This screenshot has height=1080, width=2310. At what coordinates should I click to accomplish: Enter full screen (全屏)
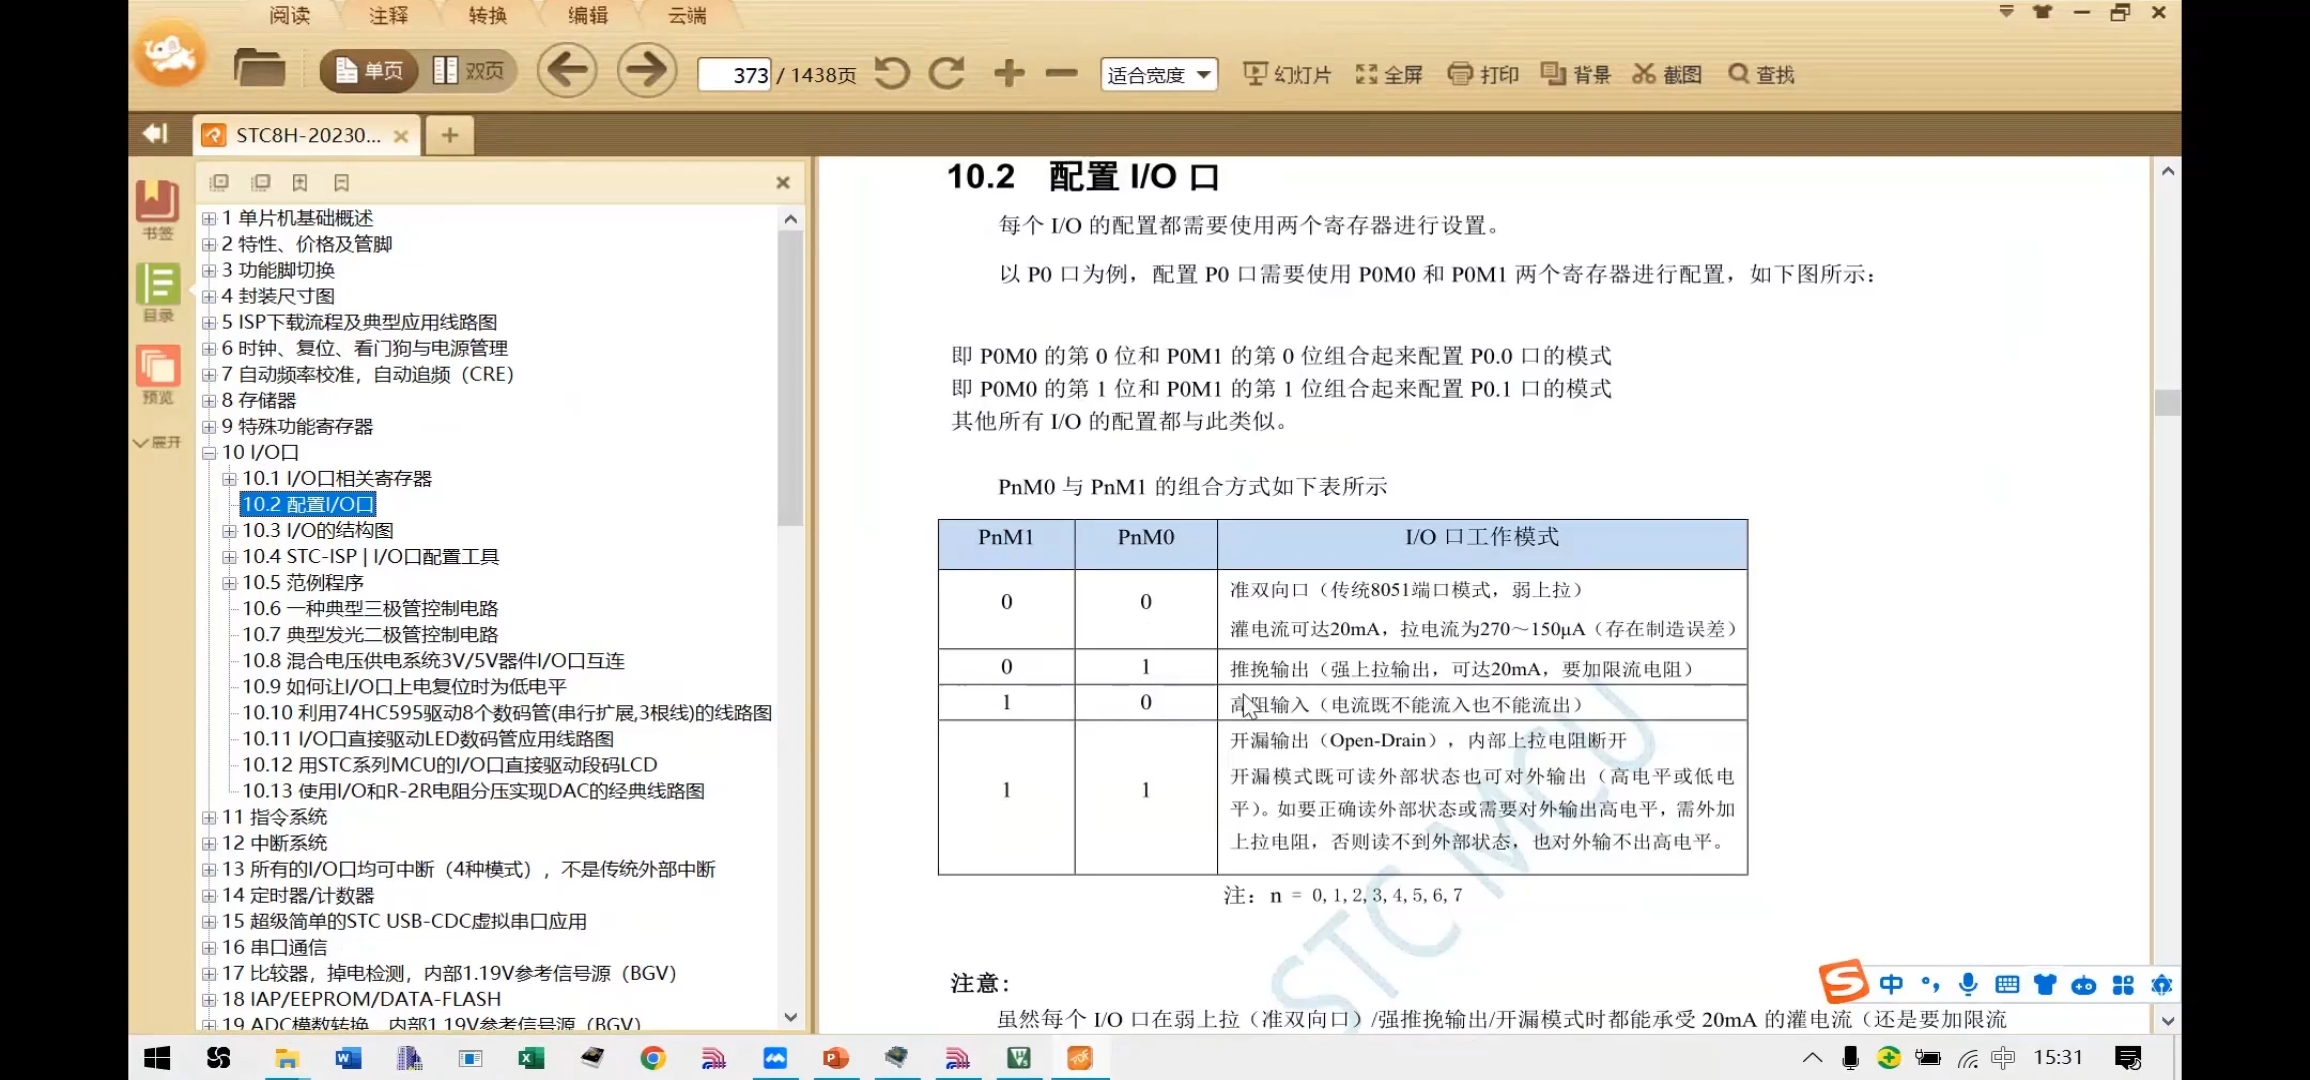coord(1389,74)
